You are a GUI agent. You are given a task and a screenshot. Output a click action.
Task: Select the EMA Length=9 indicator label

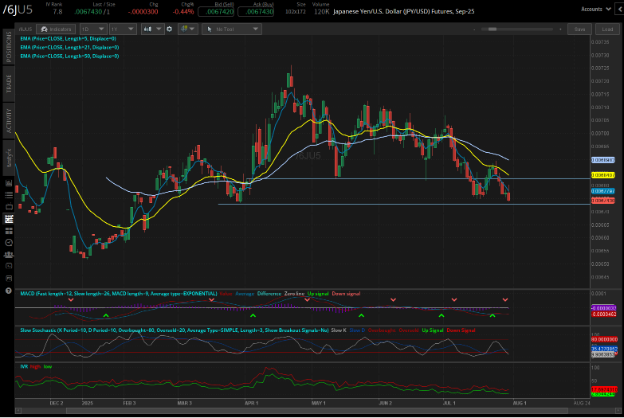tap(68, 39)
